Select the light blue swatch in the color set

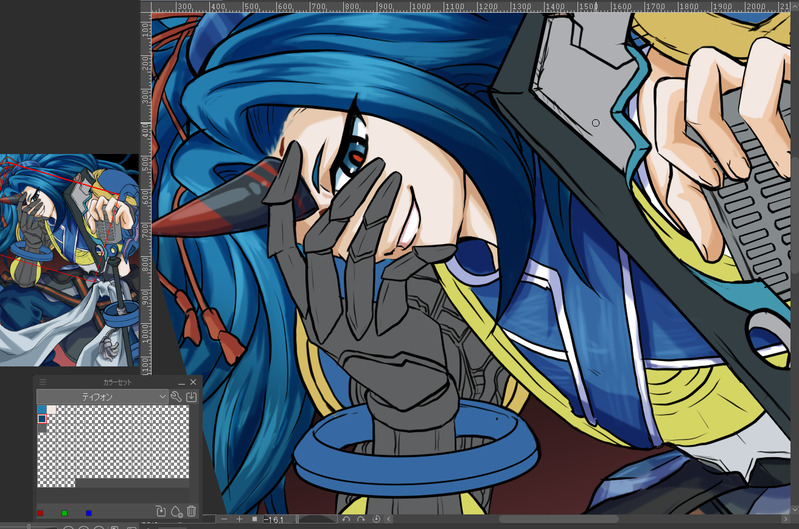(x=42, y=409)
